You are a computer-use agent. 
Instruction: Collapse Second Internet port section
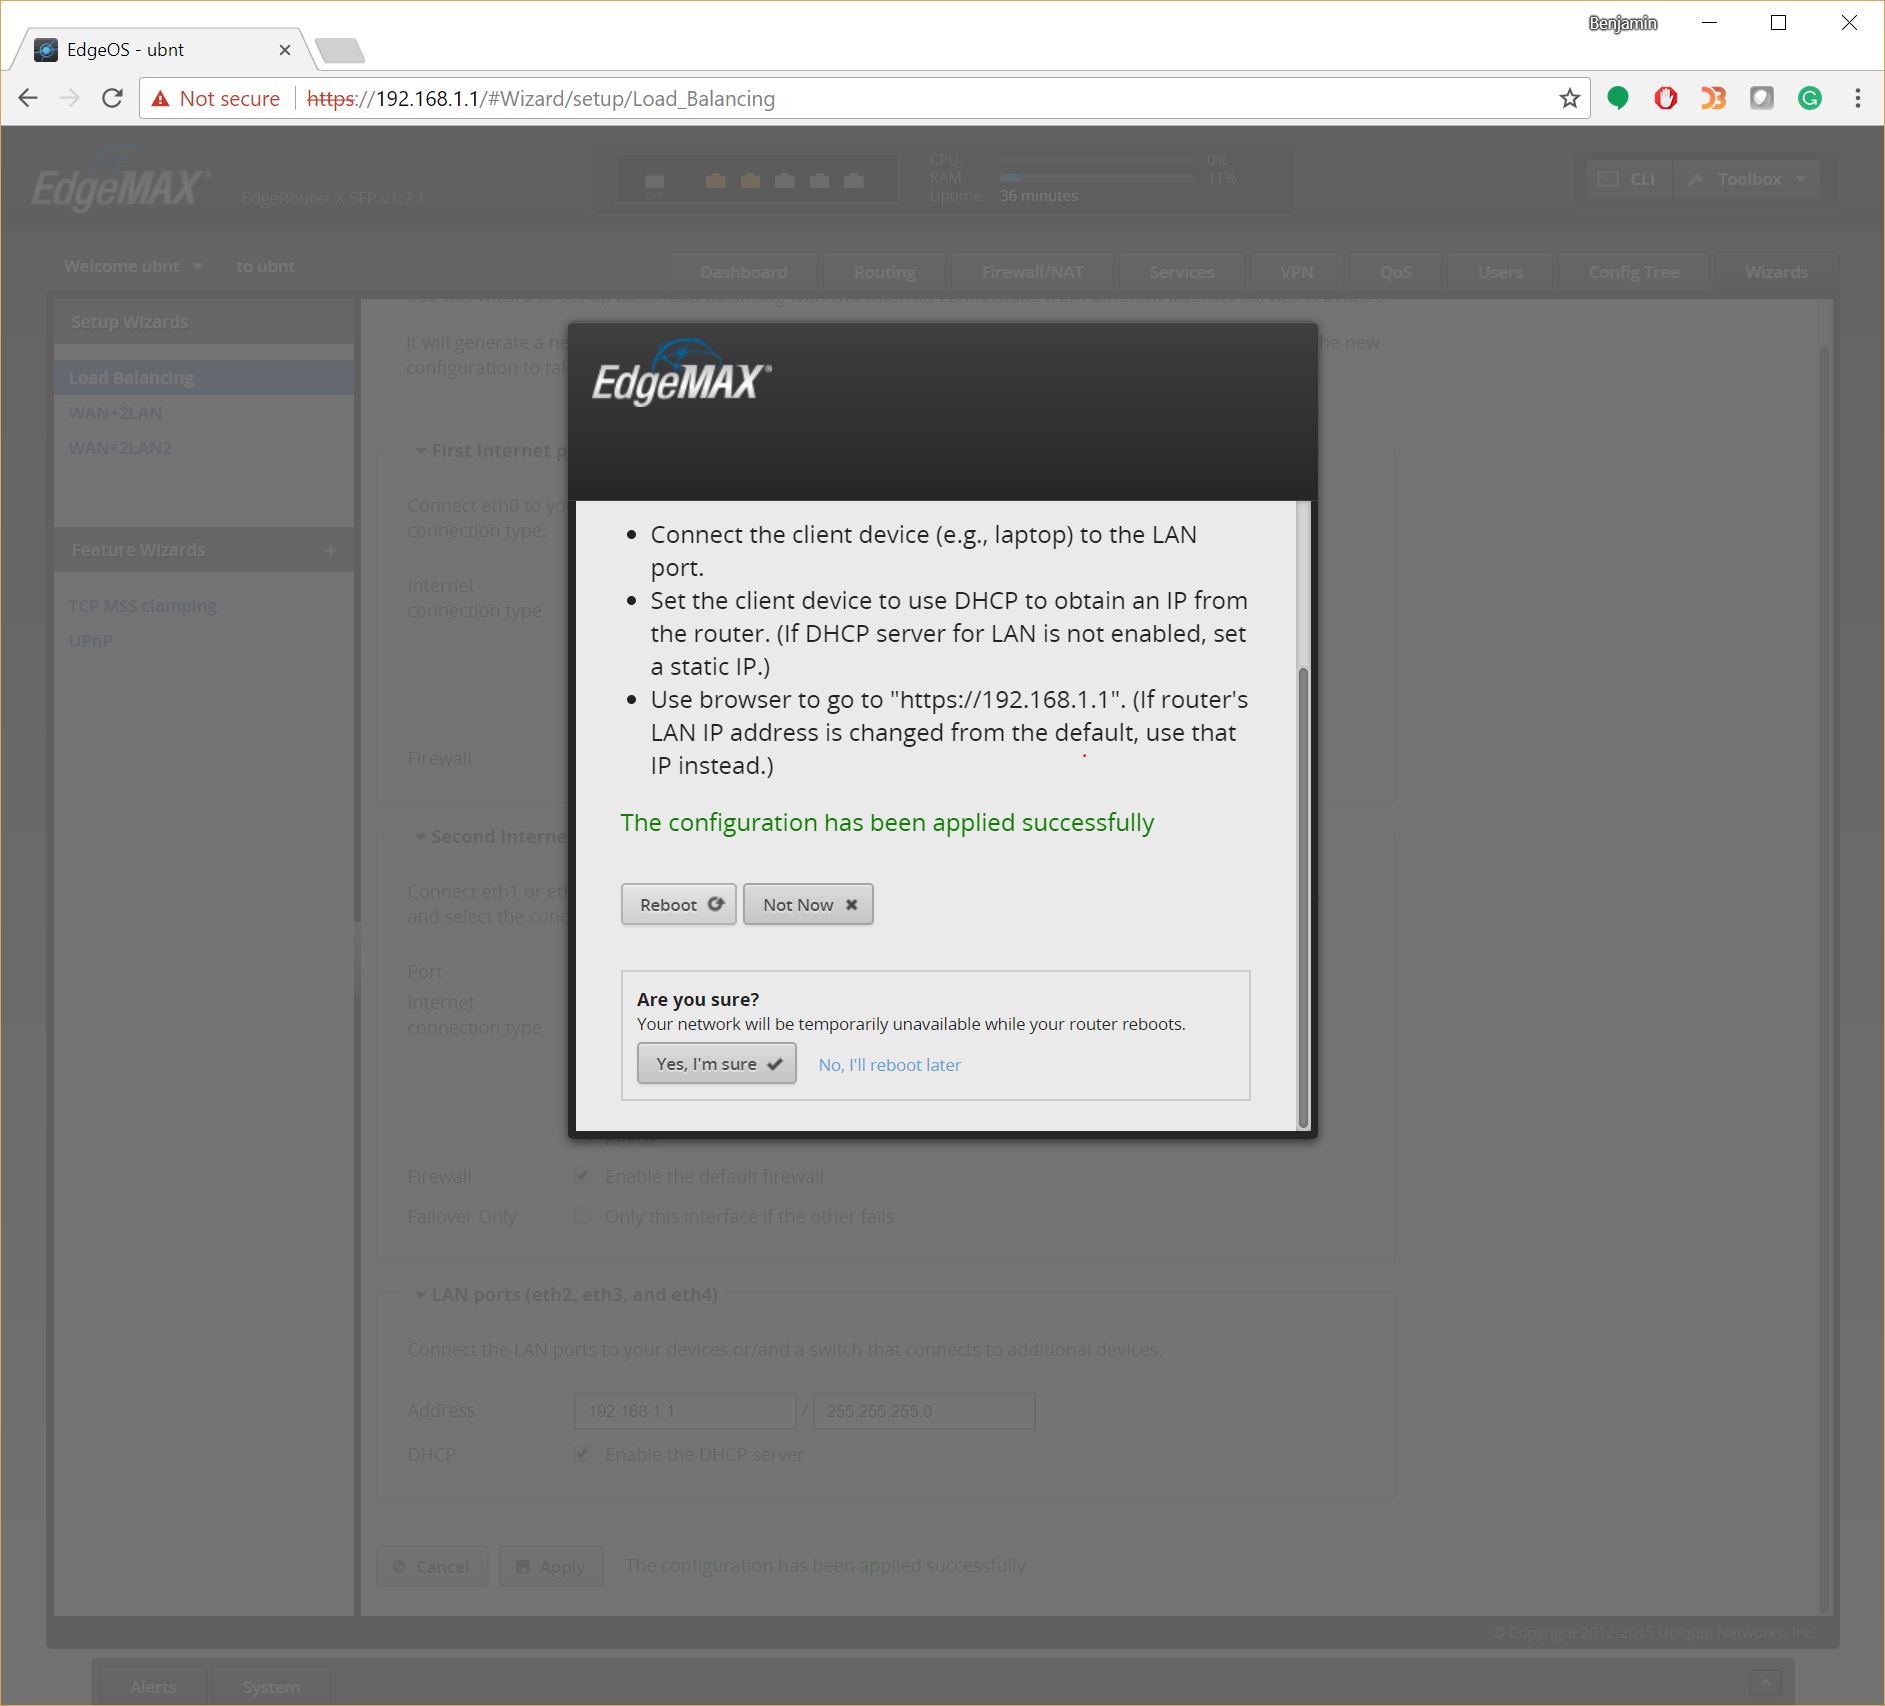click(x=421, y=837)
